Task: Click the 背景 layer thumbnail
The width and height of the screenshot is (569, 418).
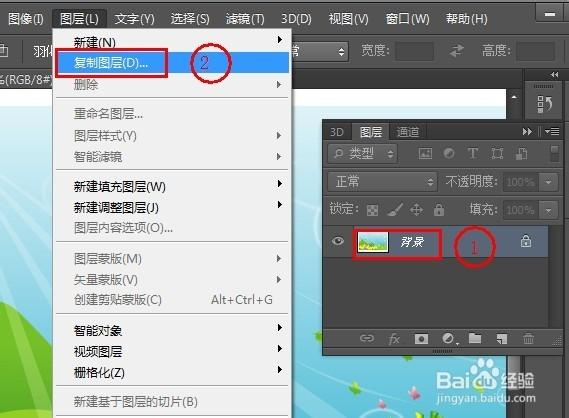Action: click(373, 242)
